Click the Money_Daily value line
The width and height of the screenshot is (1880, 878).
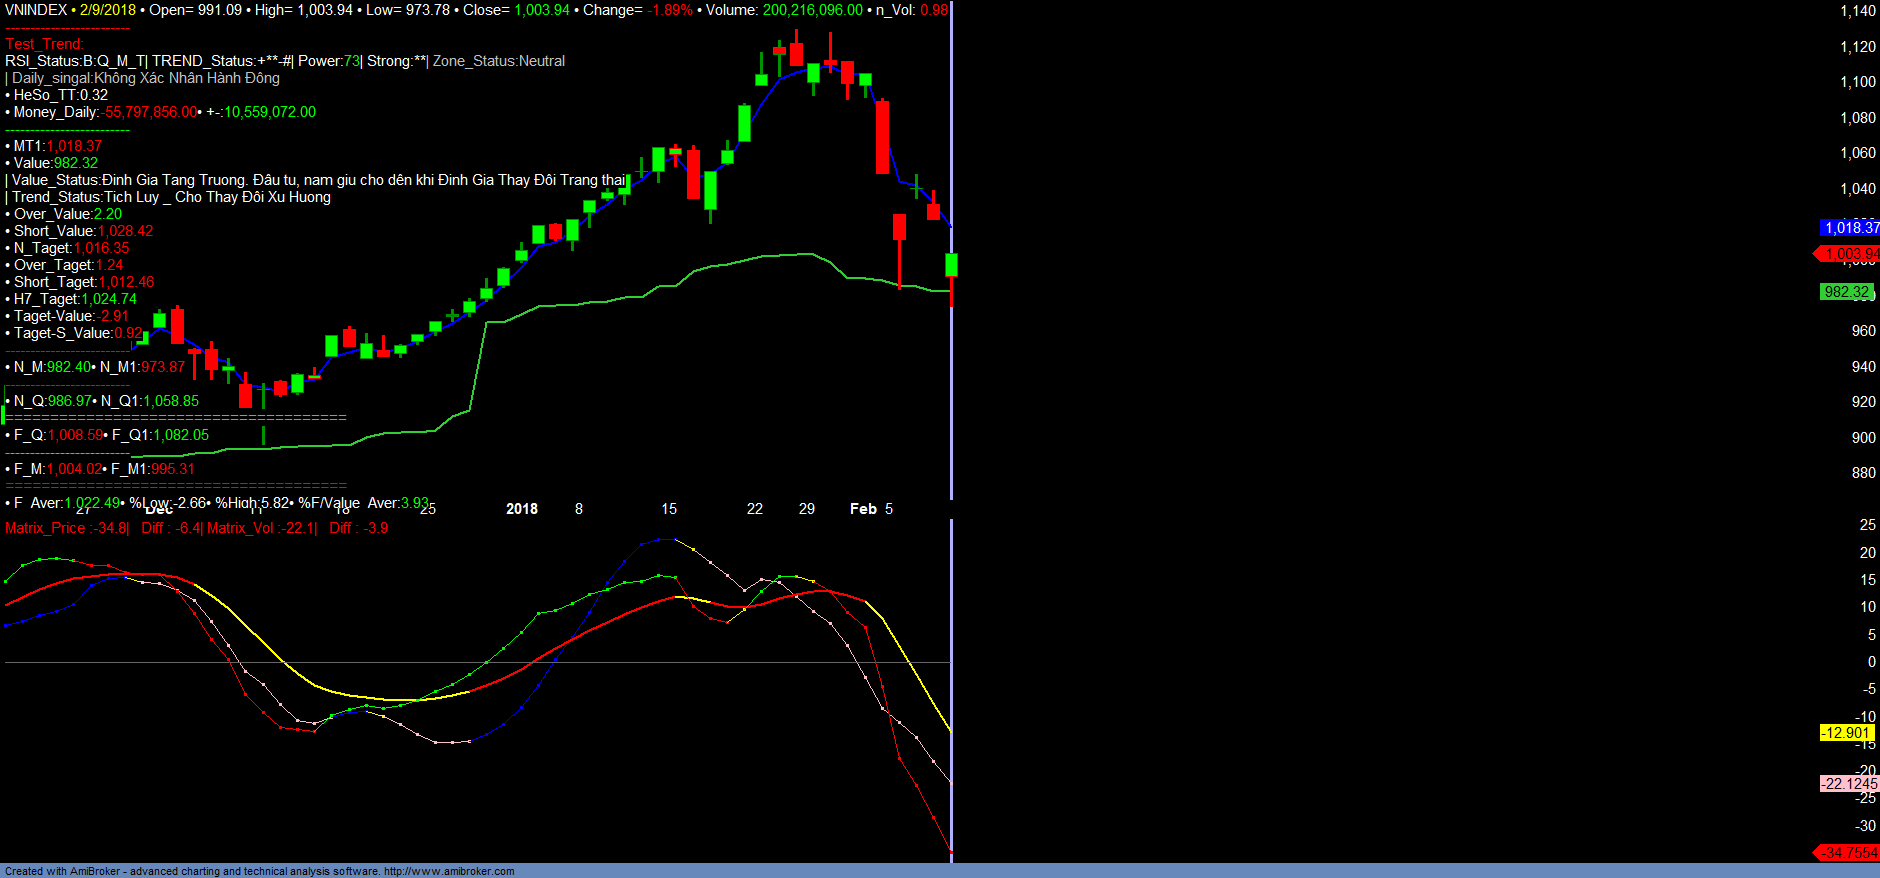point(160,112)
